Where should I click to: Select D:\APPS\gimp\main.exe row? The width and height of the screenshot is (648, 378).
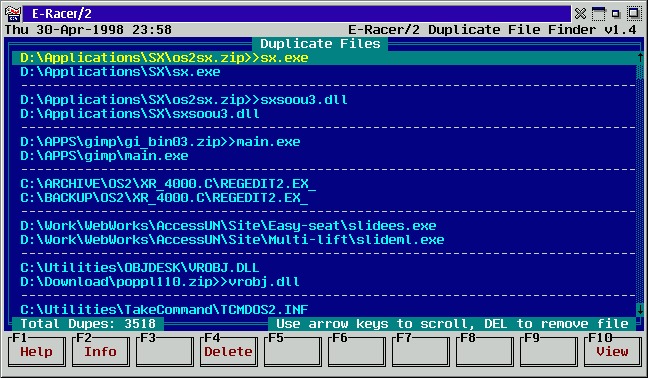click(x=324, y=156)
